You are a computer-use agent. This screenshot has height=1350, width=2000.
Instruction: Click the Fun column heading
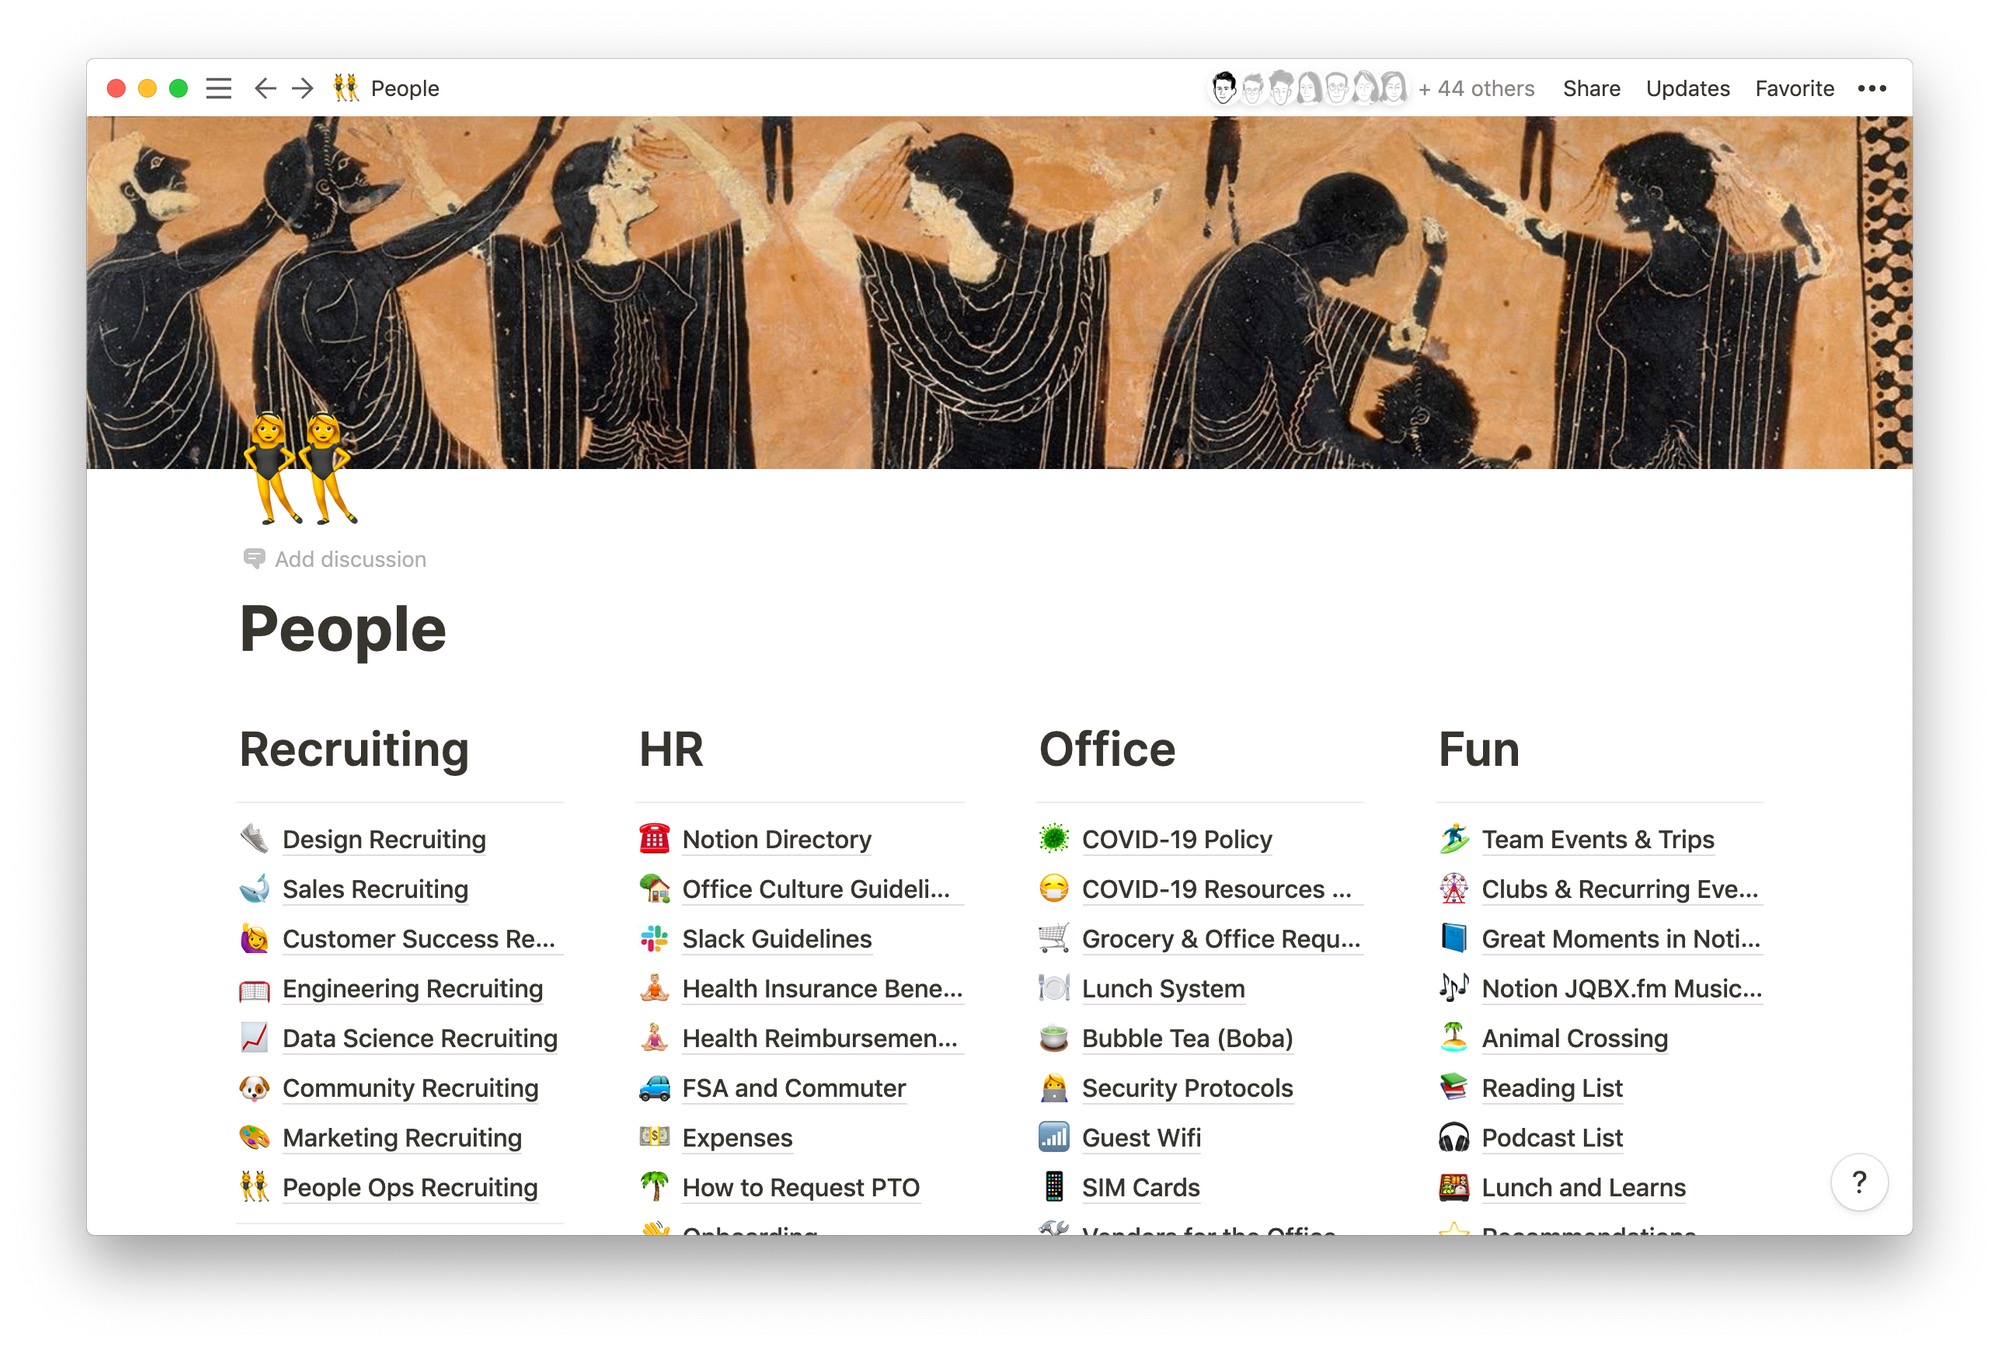[1479, 749]
